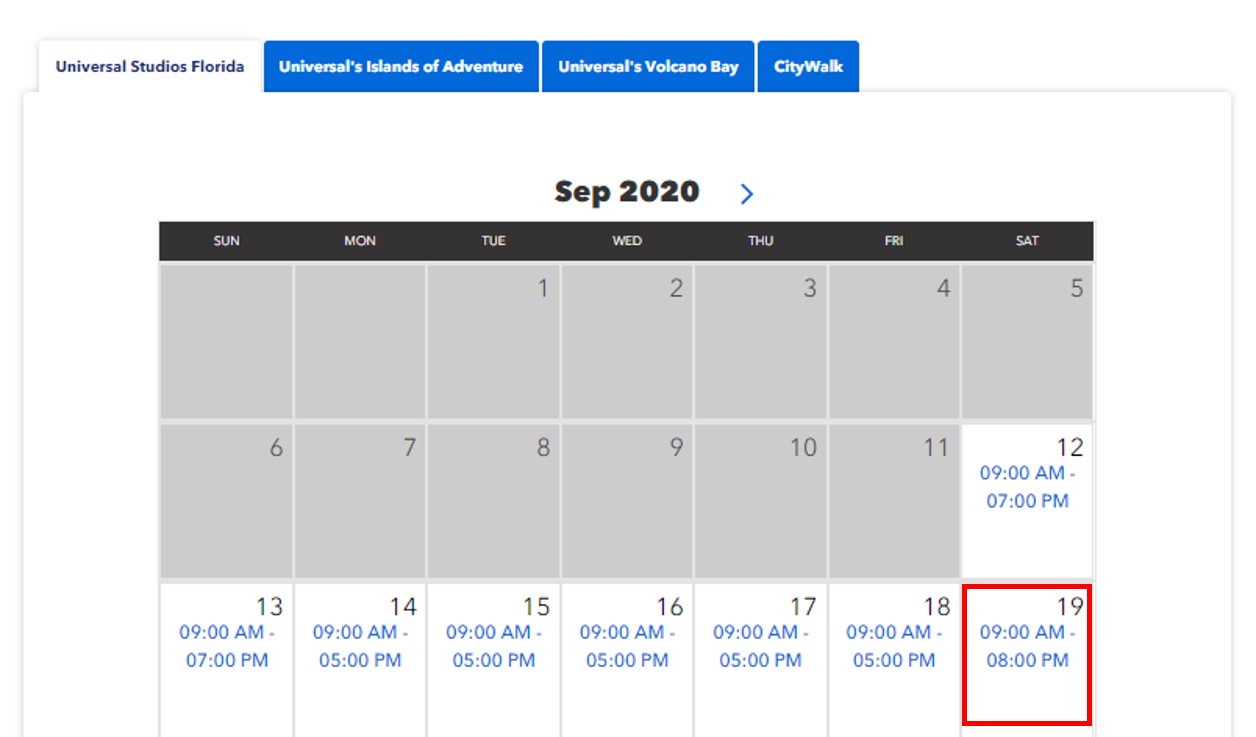The height and width of the screenshot is (737, 1256).
Task: Click September 17 park hours
Action: [760, 646]
